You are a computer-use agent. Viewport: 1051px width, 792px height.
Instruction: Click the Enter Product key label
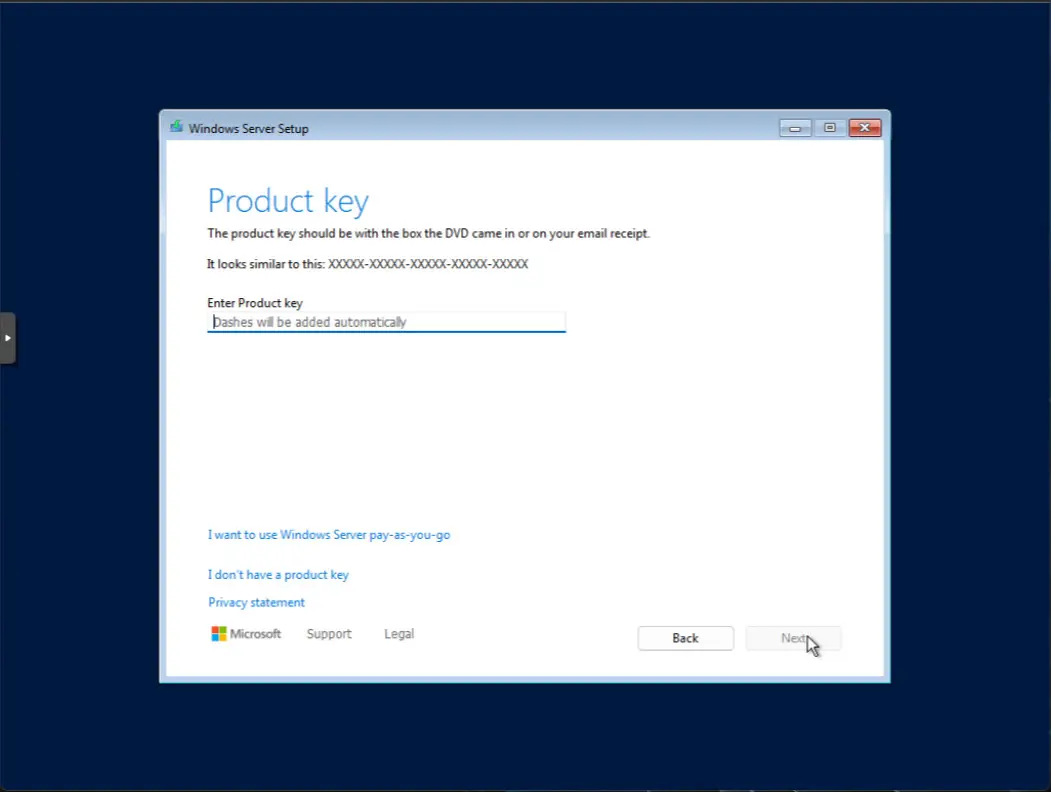point(255,303)
